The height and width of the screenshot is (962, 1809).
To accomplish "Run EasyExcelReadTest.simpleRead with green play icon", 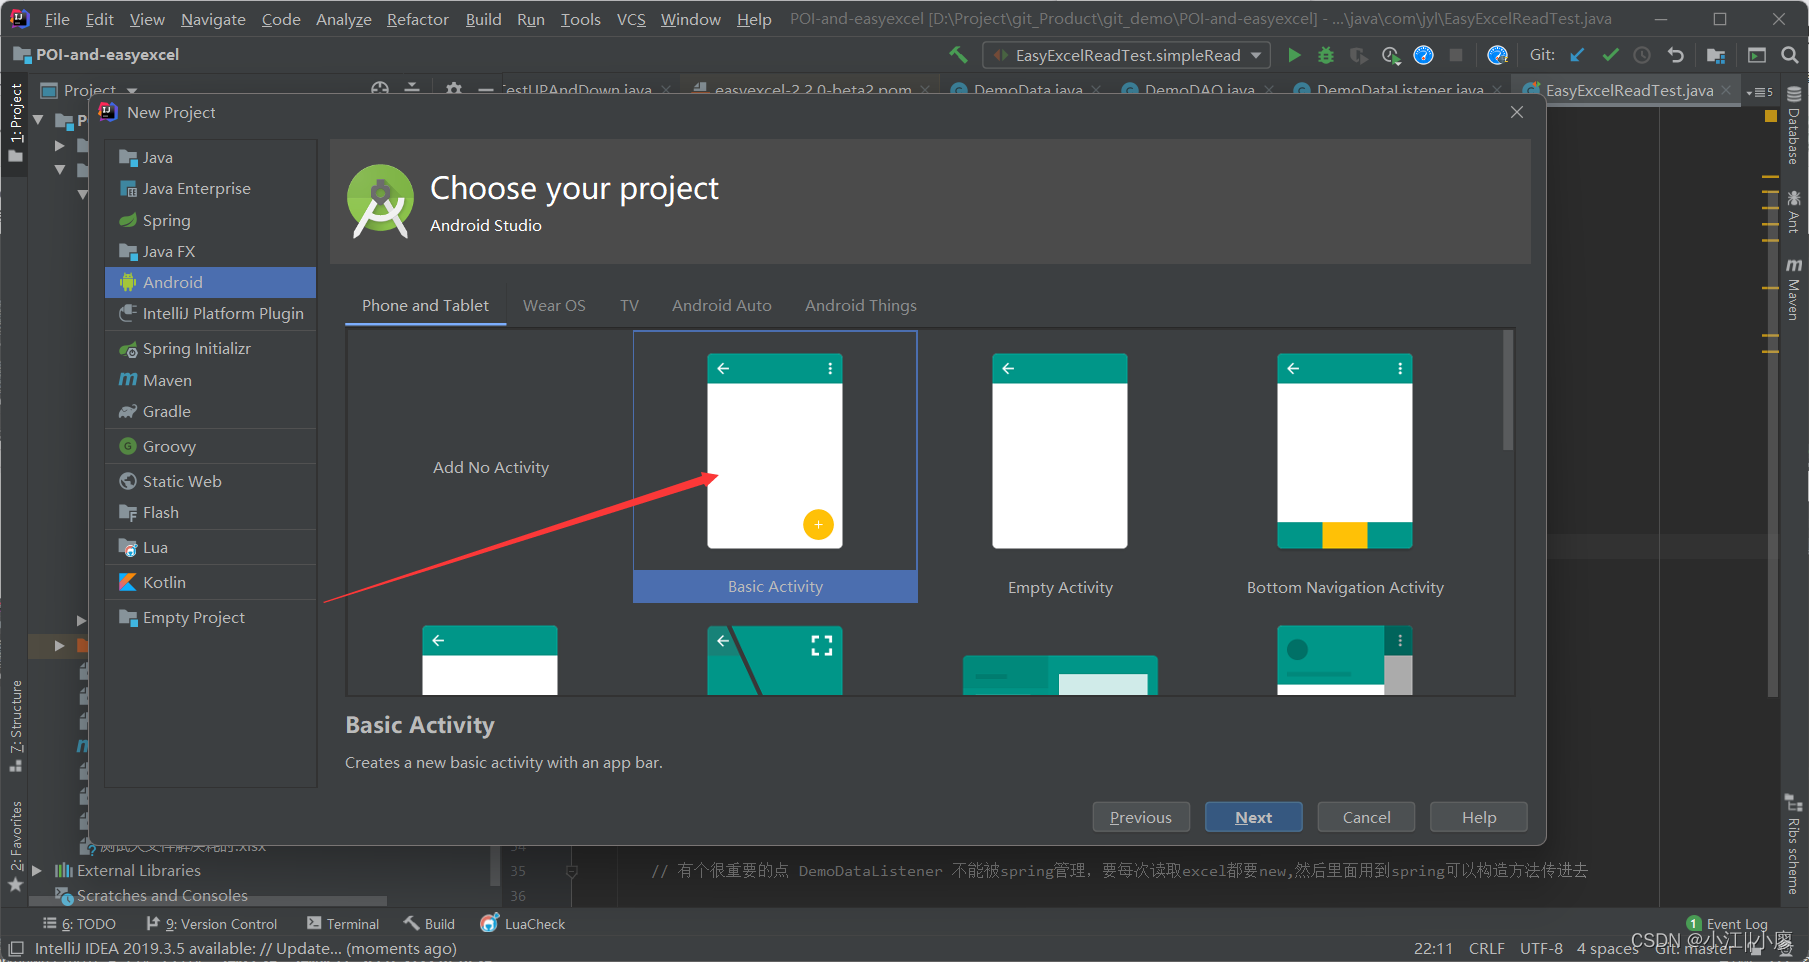I will pos(1294,55).
